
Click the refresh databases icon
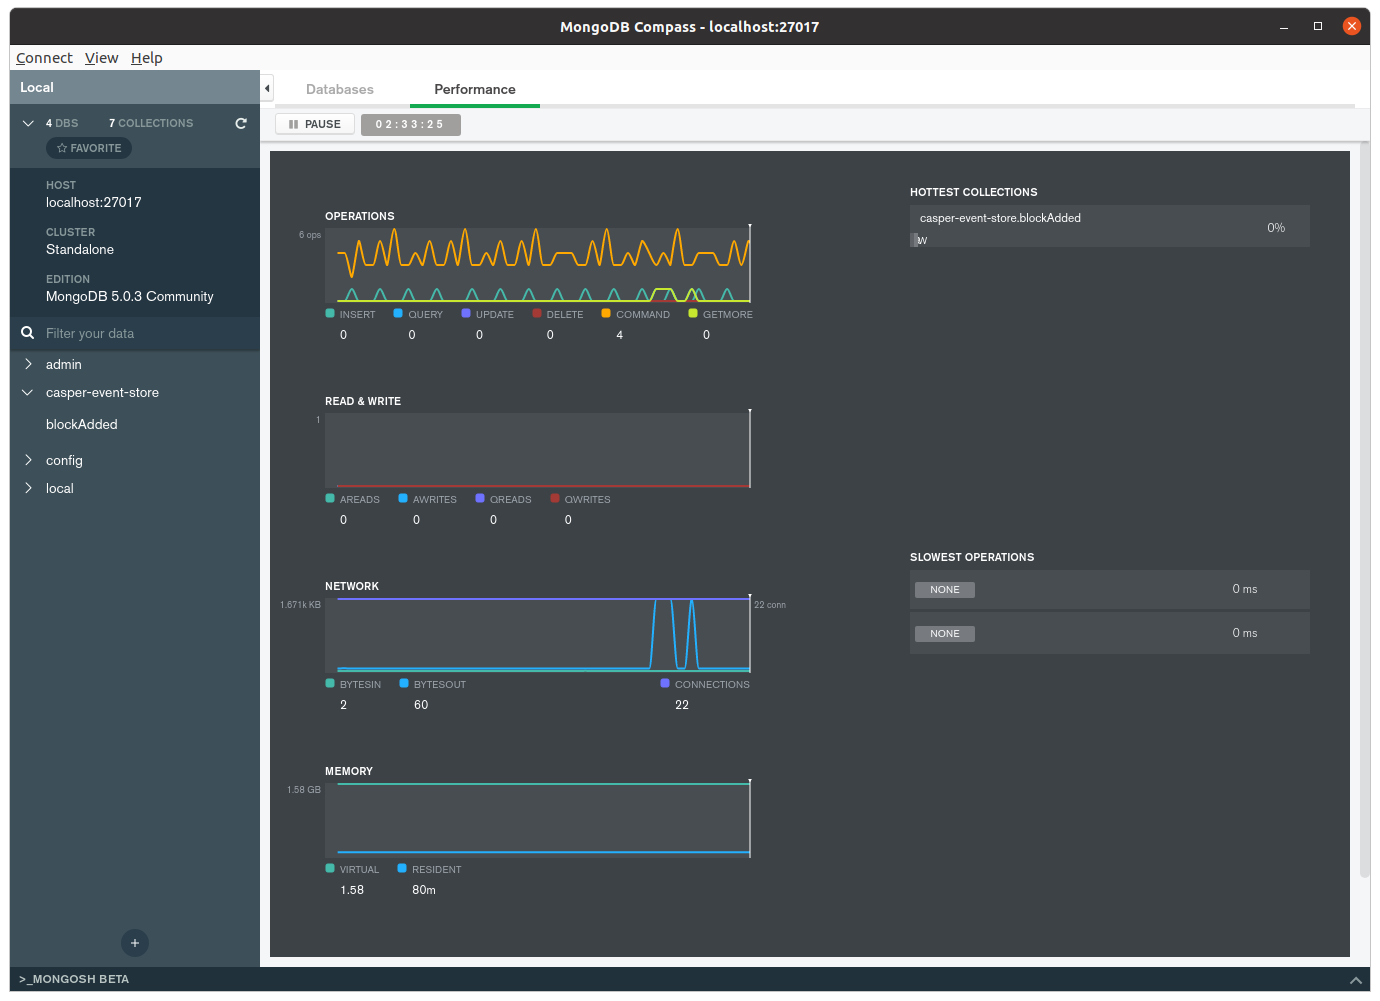tap(241, 123)
